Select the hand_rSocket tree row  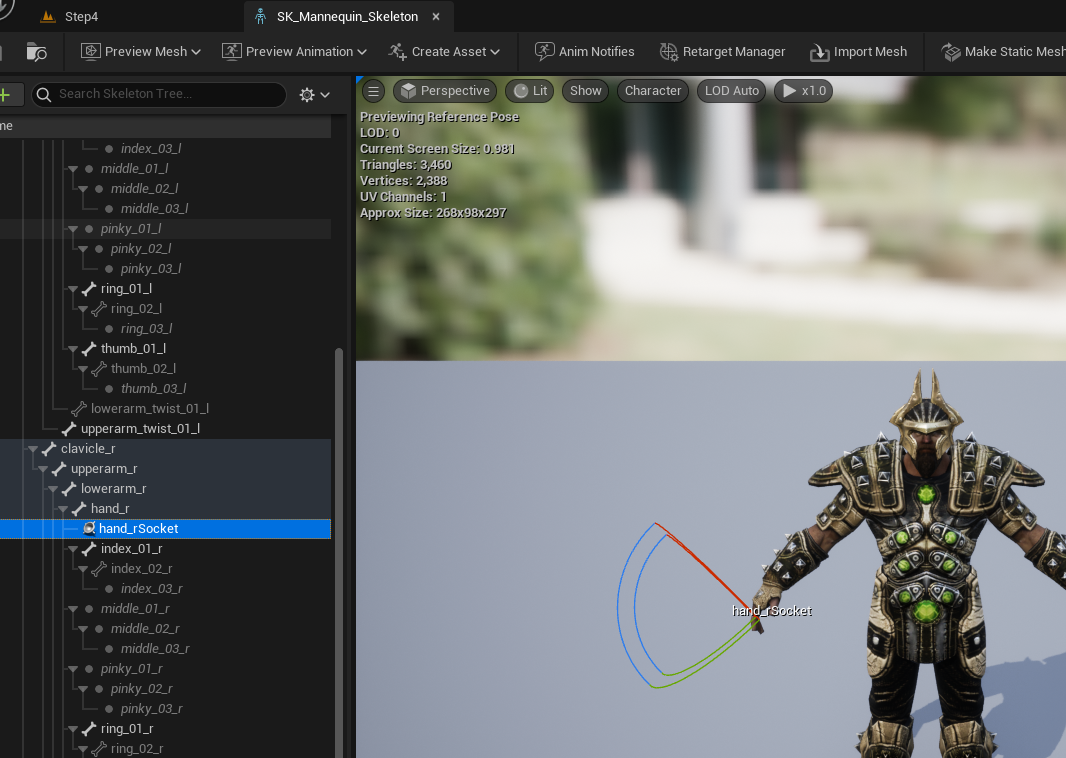click(x=165, y=528)
